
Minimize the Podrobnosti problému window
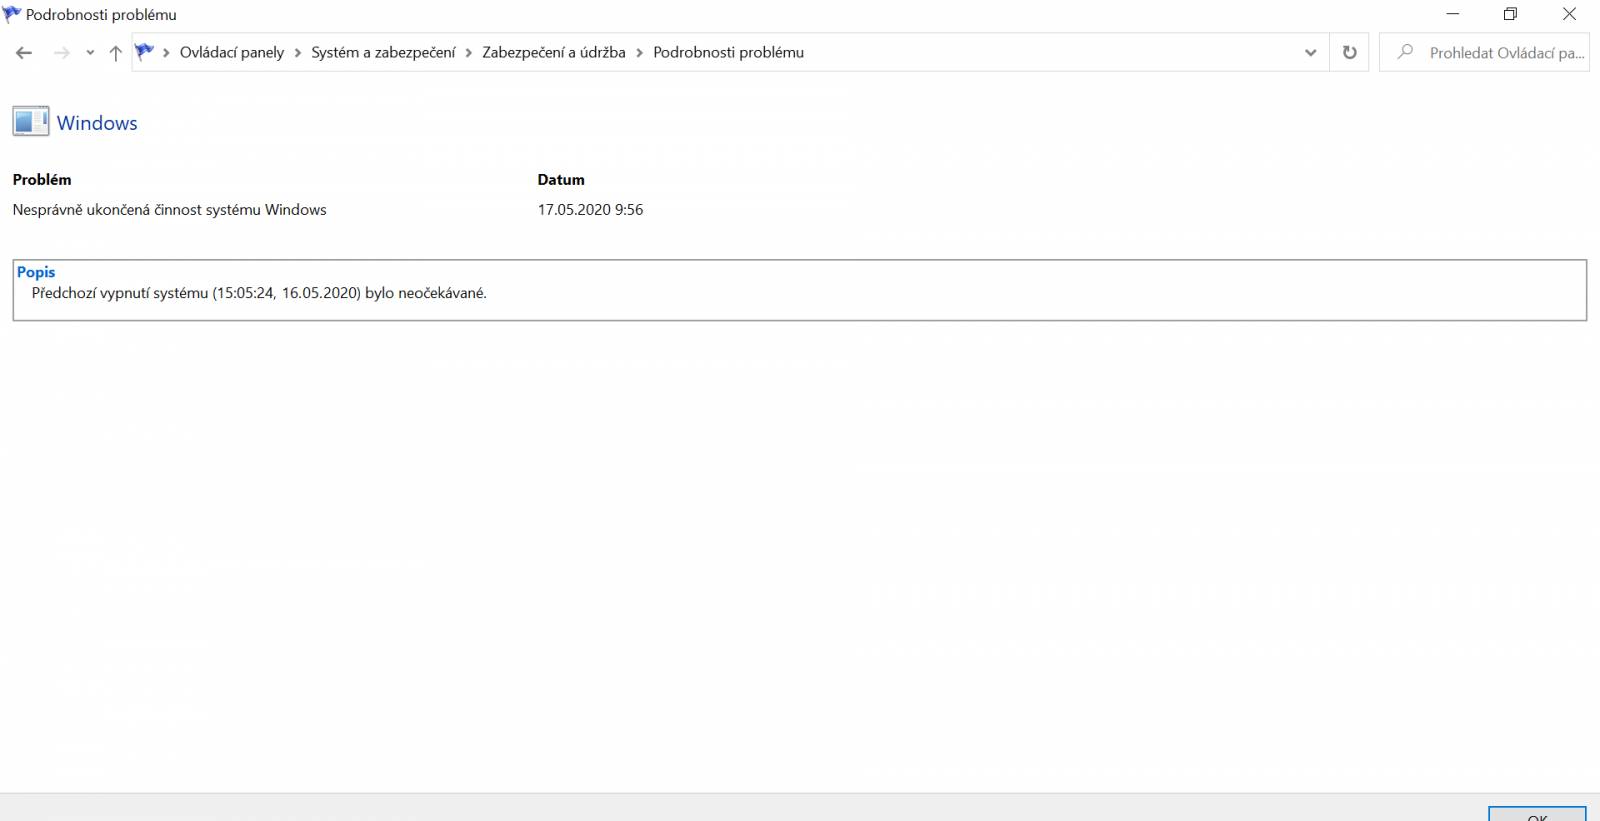1453,14
